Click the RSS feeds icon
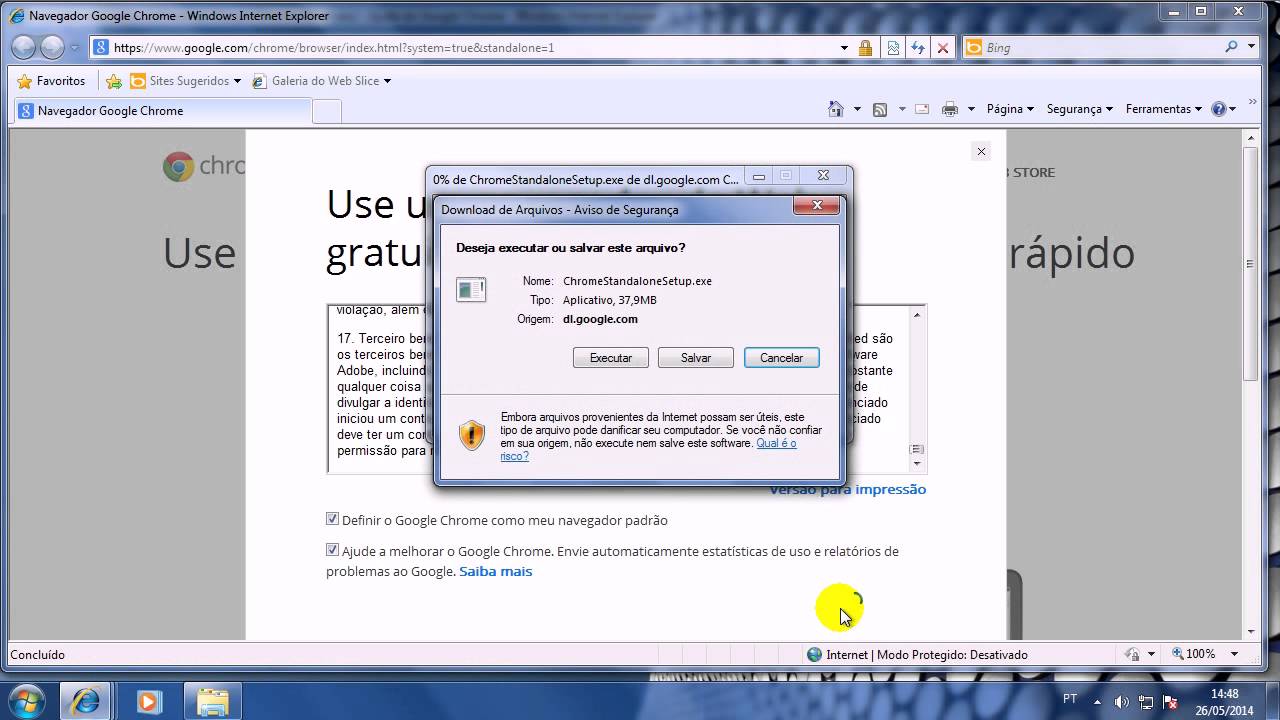 click(880, 109)
